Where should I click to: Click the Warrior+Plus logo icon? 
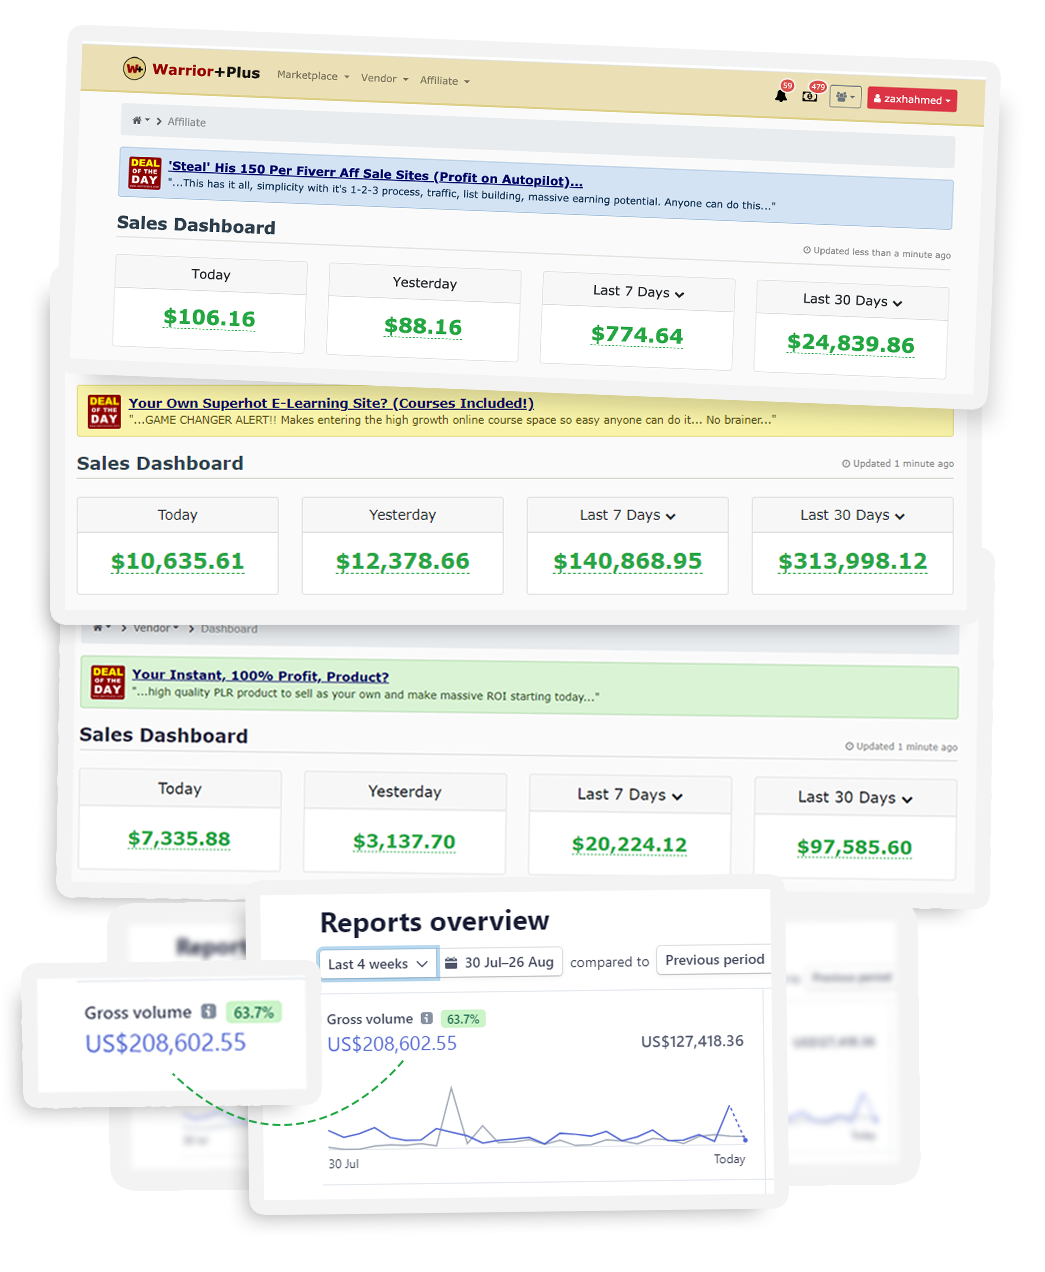tap(134, 68)
